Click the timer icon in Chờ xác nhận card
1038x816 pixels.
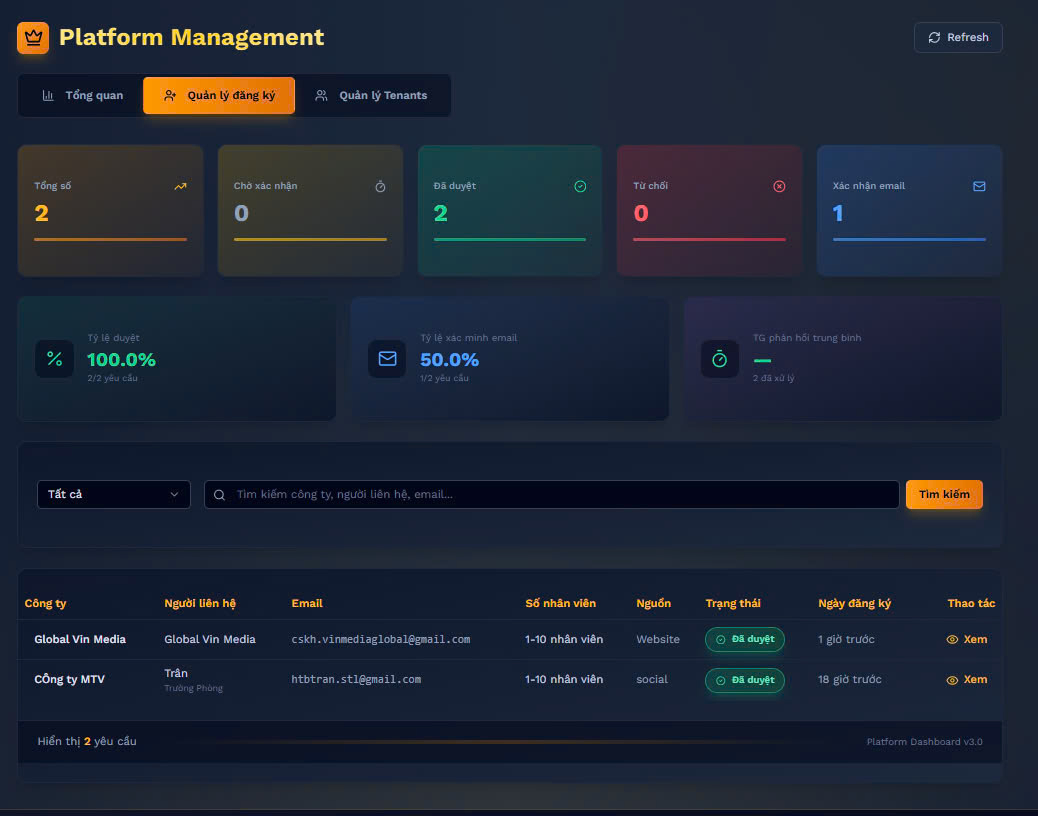380,186
